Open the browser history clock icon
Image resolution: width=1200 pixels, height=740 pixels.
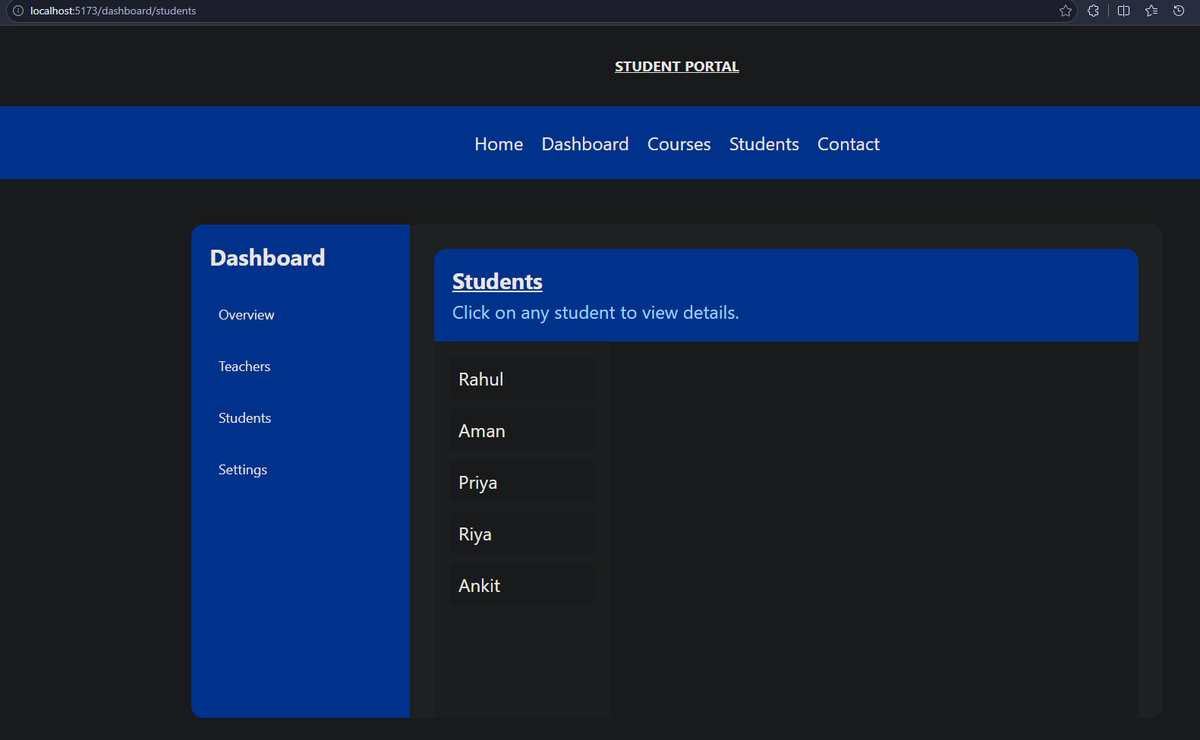(1178, 11)
